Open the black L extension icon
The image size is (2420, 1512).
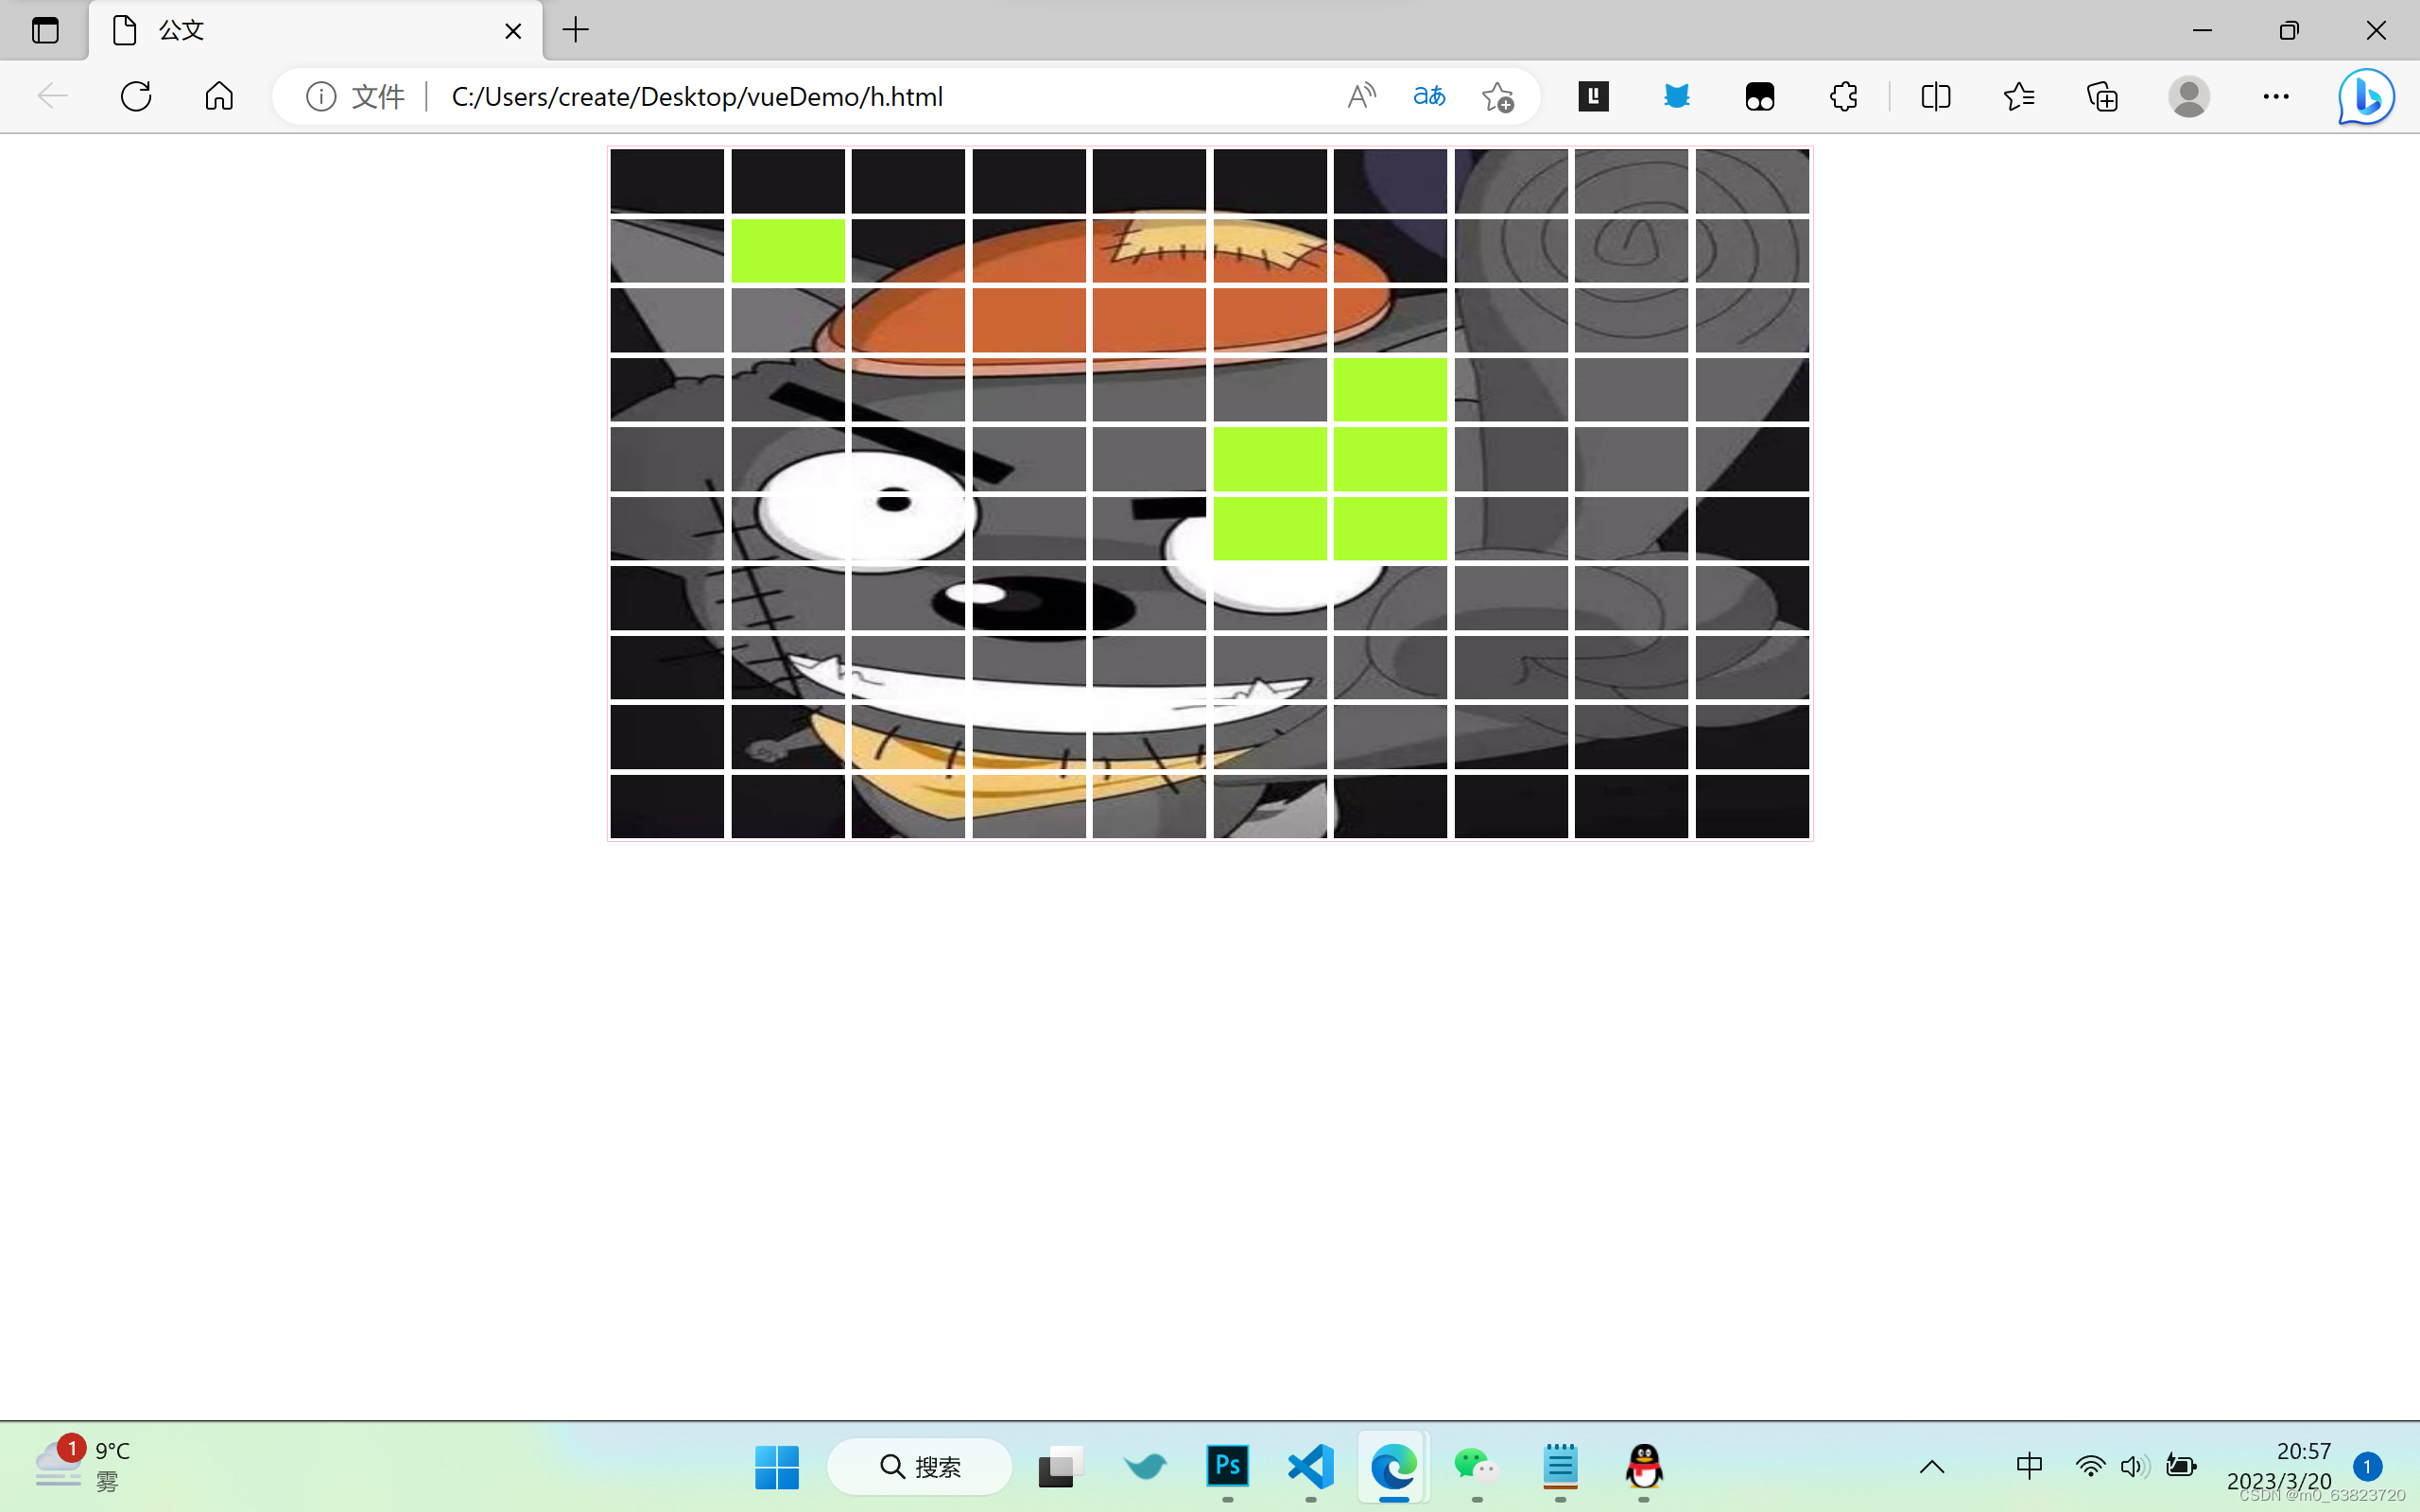pyautogui.click(x=1593, y=96)
